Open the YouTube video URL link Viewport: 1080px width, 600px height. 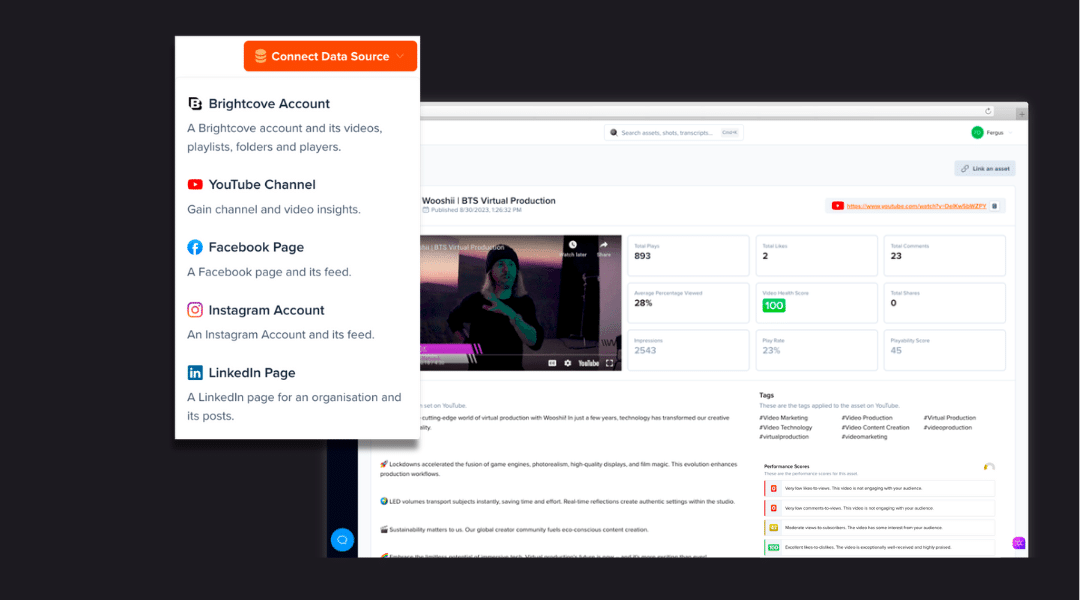click(x=916, y=206)
